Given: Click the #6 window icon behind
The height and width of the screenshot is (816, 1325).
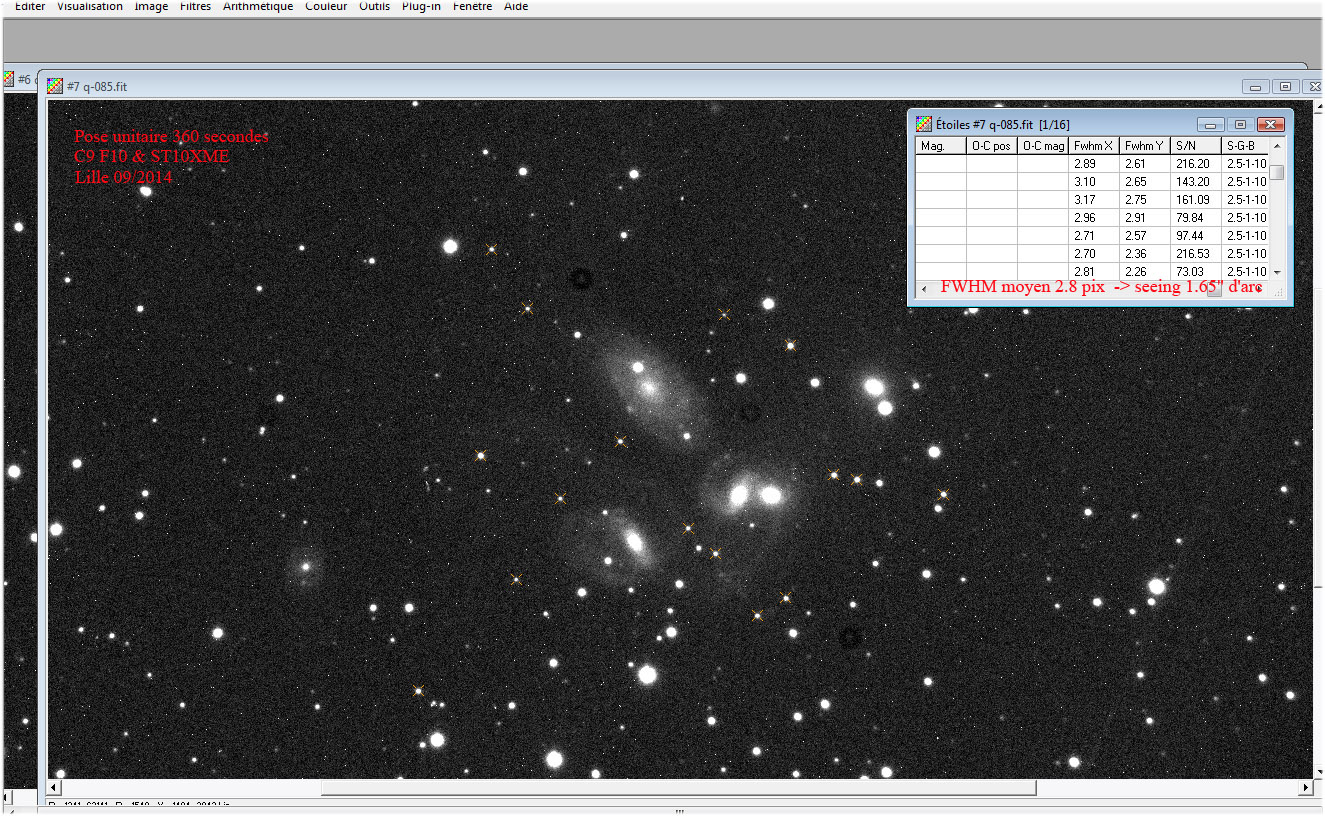Looking at the screenshot, I should (9, 79).
